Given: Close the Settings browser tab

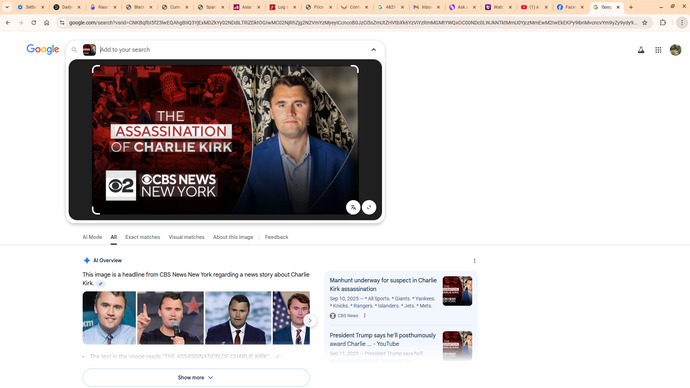Looking at the screenshot, I should (43, 7).
